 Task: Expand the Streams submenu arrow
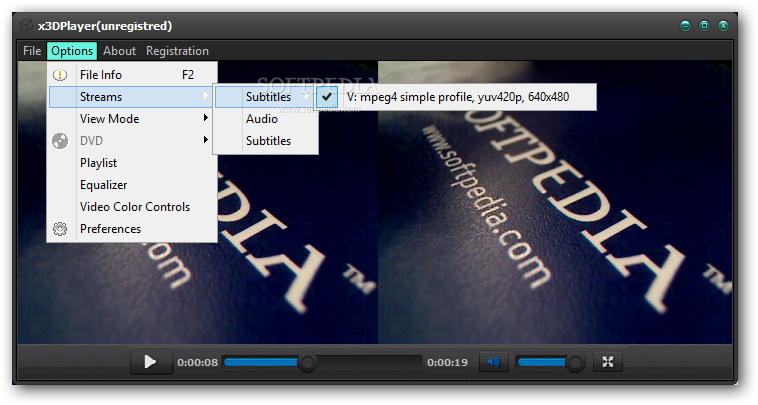(206, 96)
